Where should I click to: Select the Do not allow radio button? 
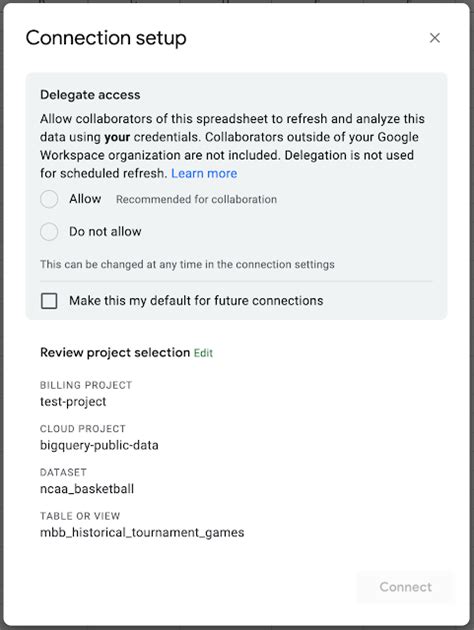tap(49, 231)
